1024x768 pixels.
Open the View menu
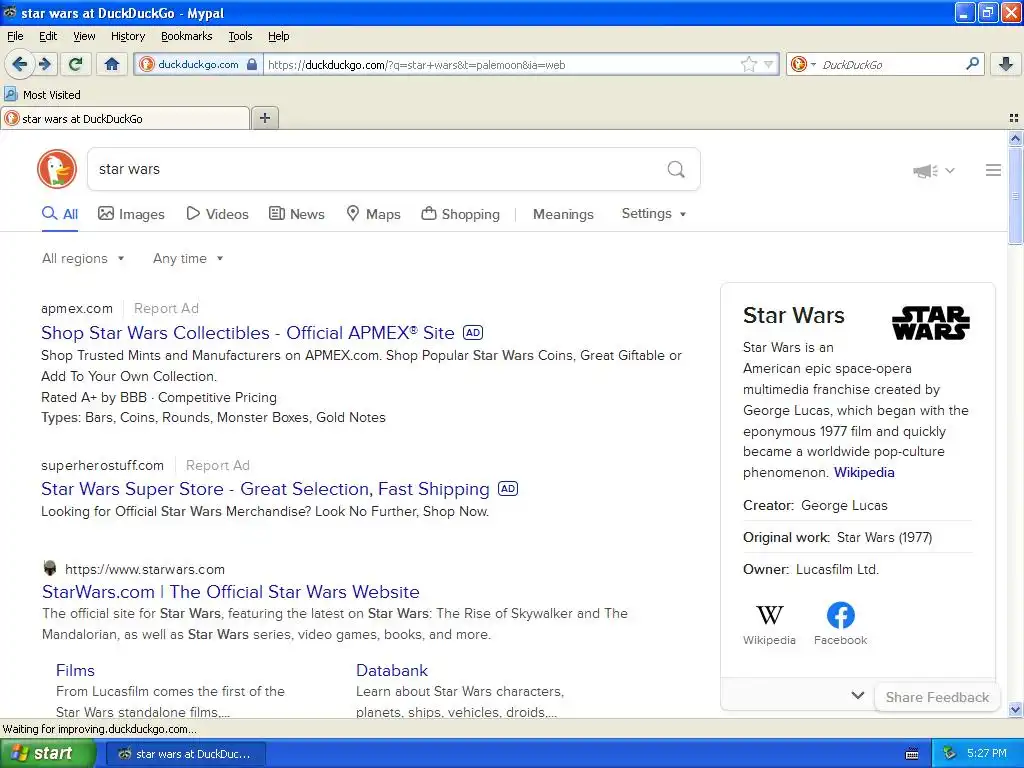(x=84, y=36)
